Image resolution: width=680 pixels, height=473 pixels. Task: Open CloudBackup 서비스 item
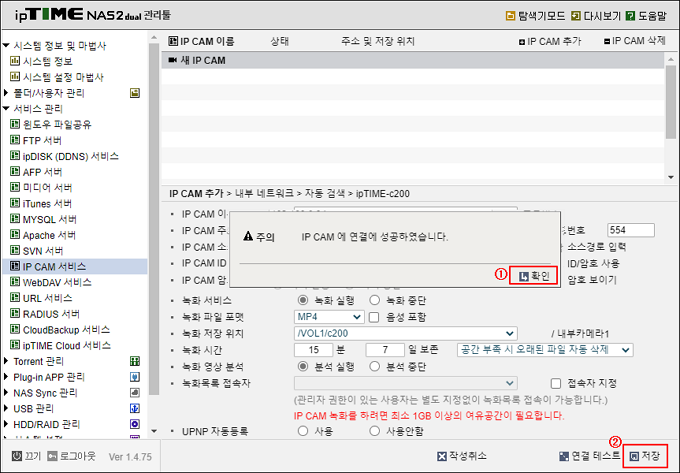coord(60,330)
